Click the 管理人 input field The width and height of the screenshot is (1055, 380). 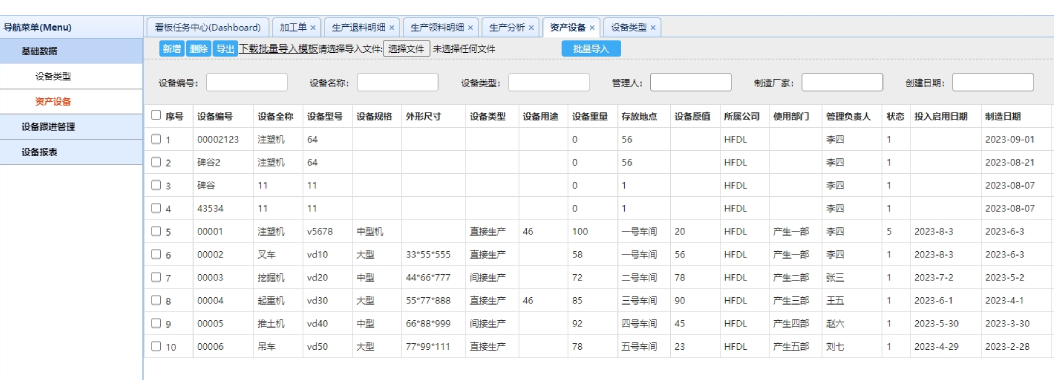click(691, 82)
